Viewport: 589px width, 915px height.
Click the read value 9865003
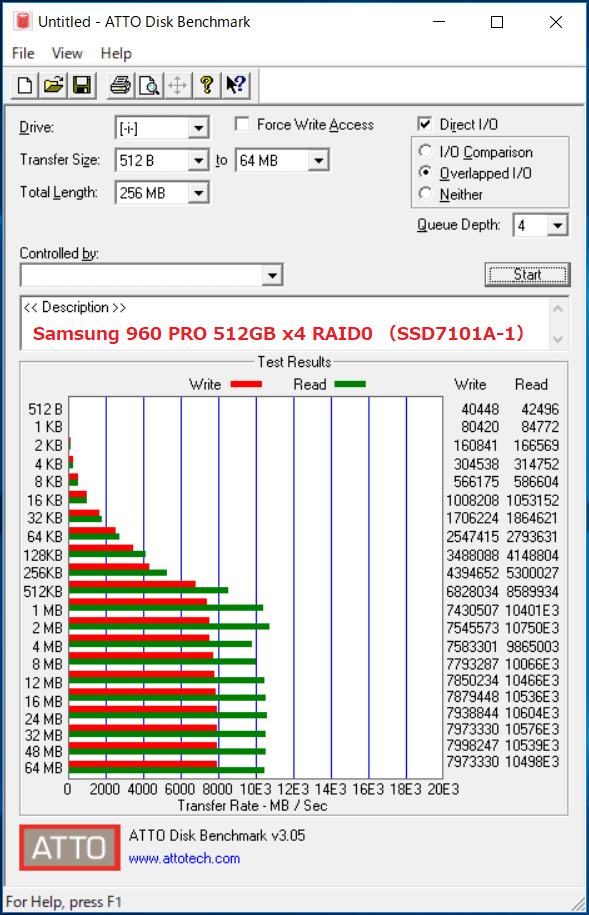pos(533,647)
